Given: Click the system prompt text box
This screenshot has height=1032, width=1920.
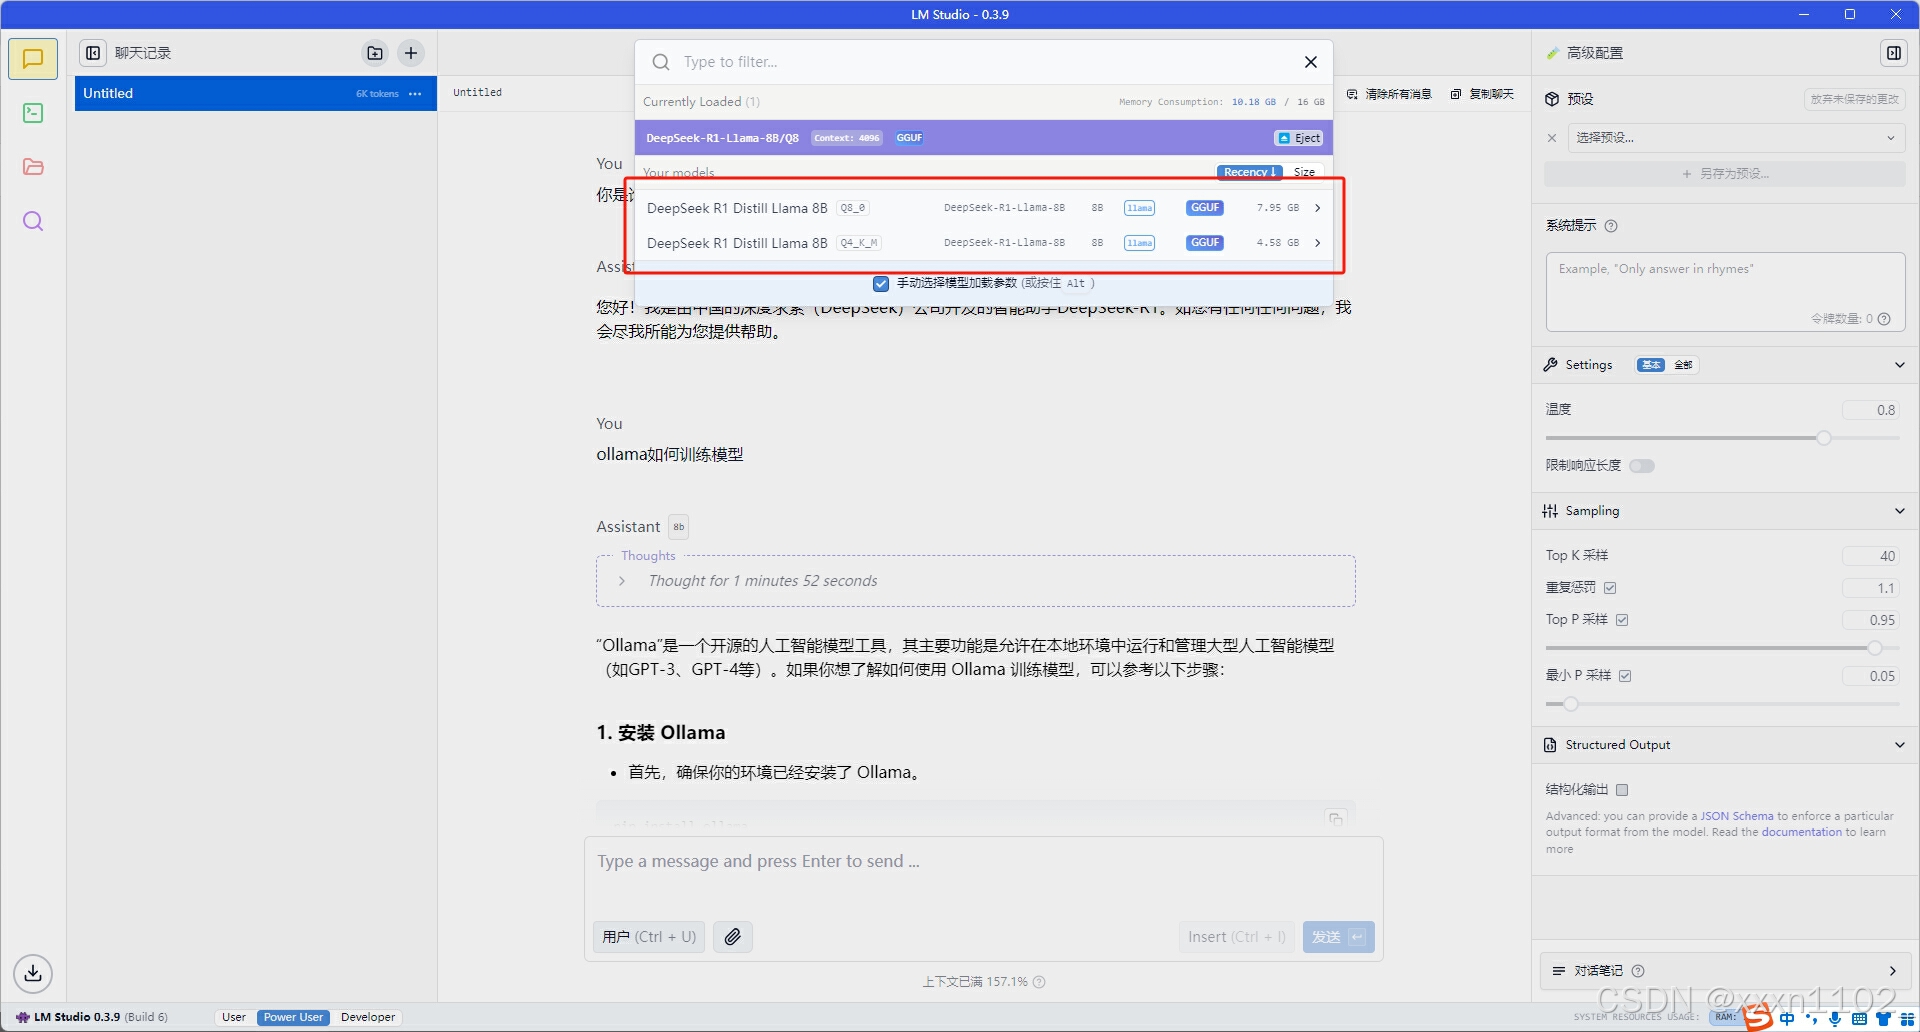Looking at the screenshot, I should click(1725, 291).
